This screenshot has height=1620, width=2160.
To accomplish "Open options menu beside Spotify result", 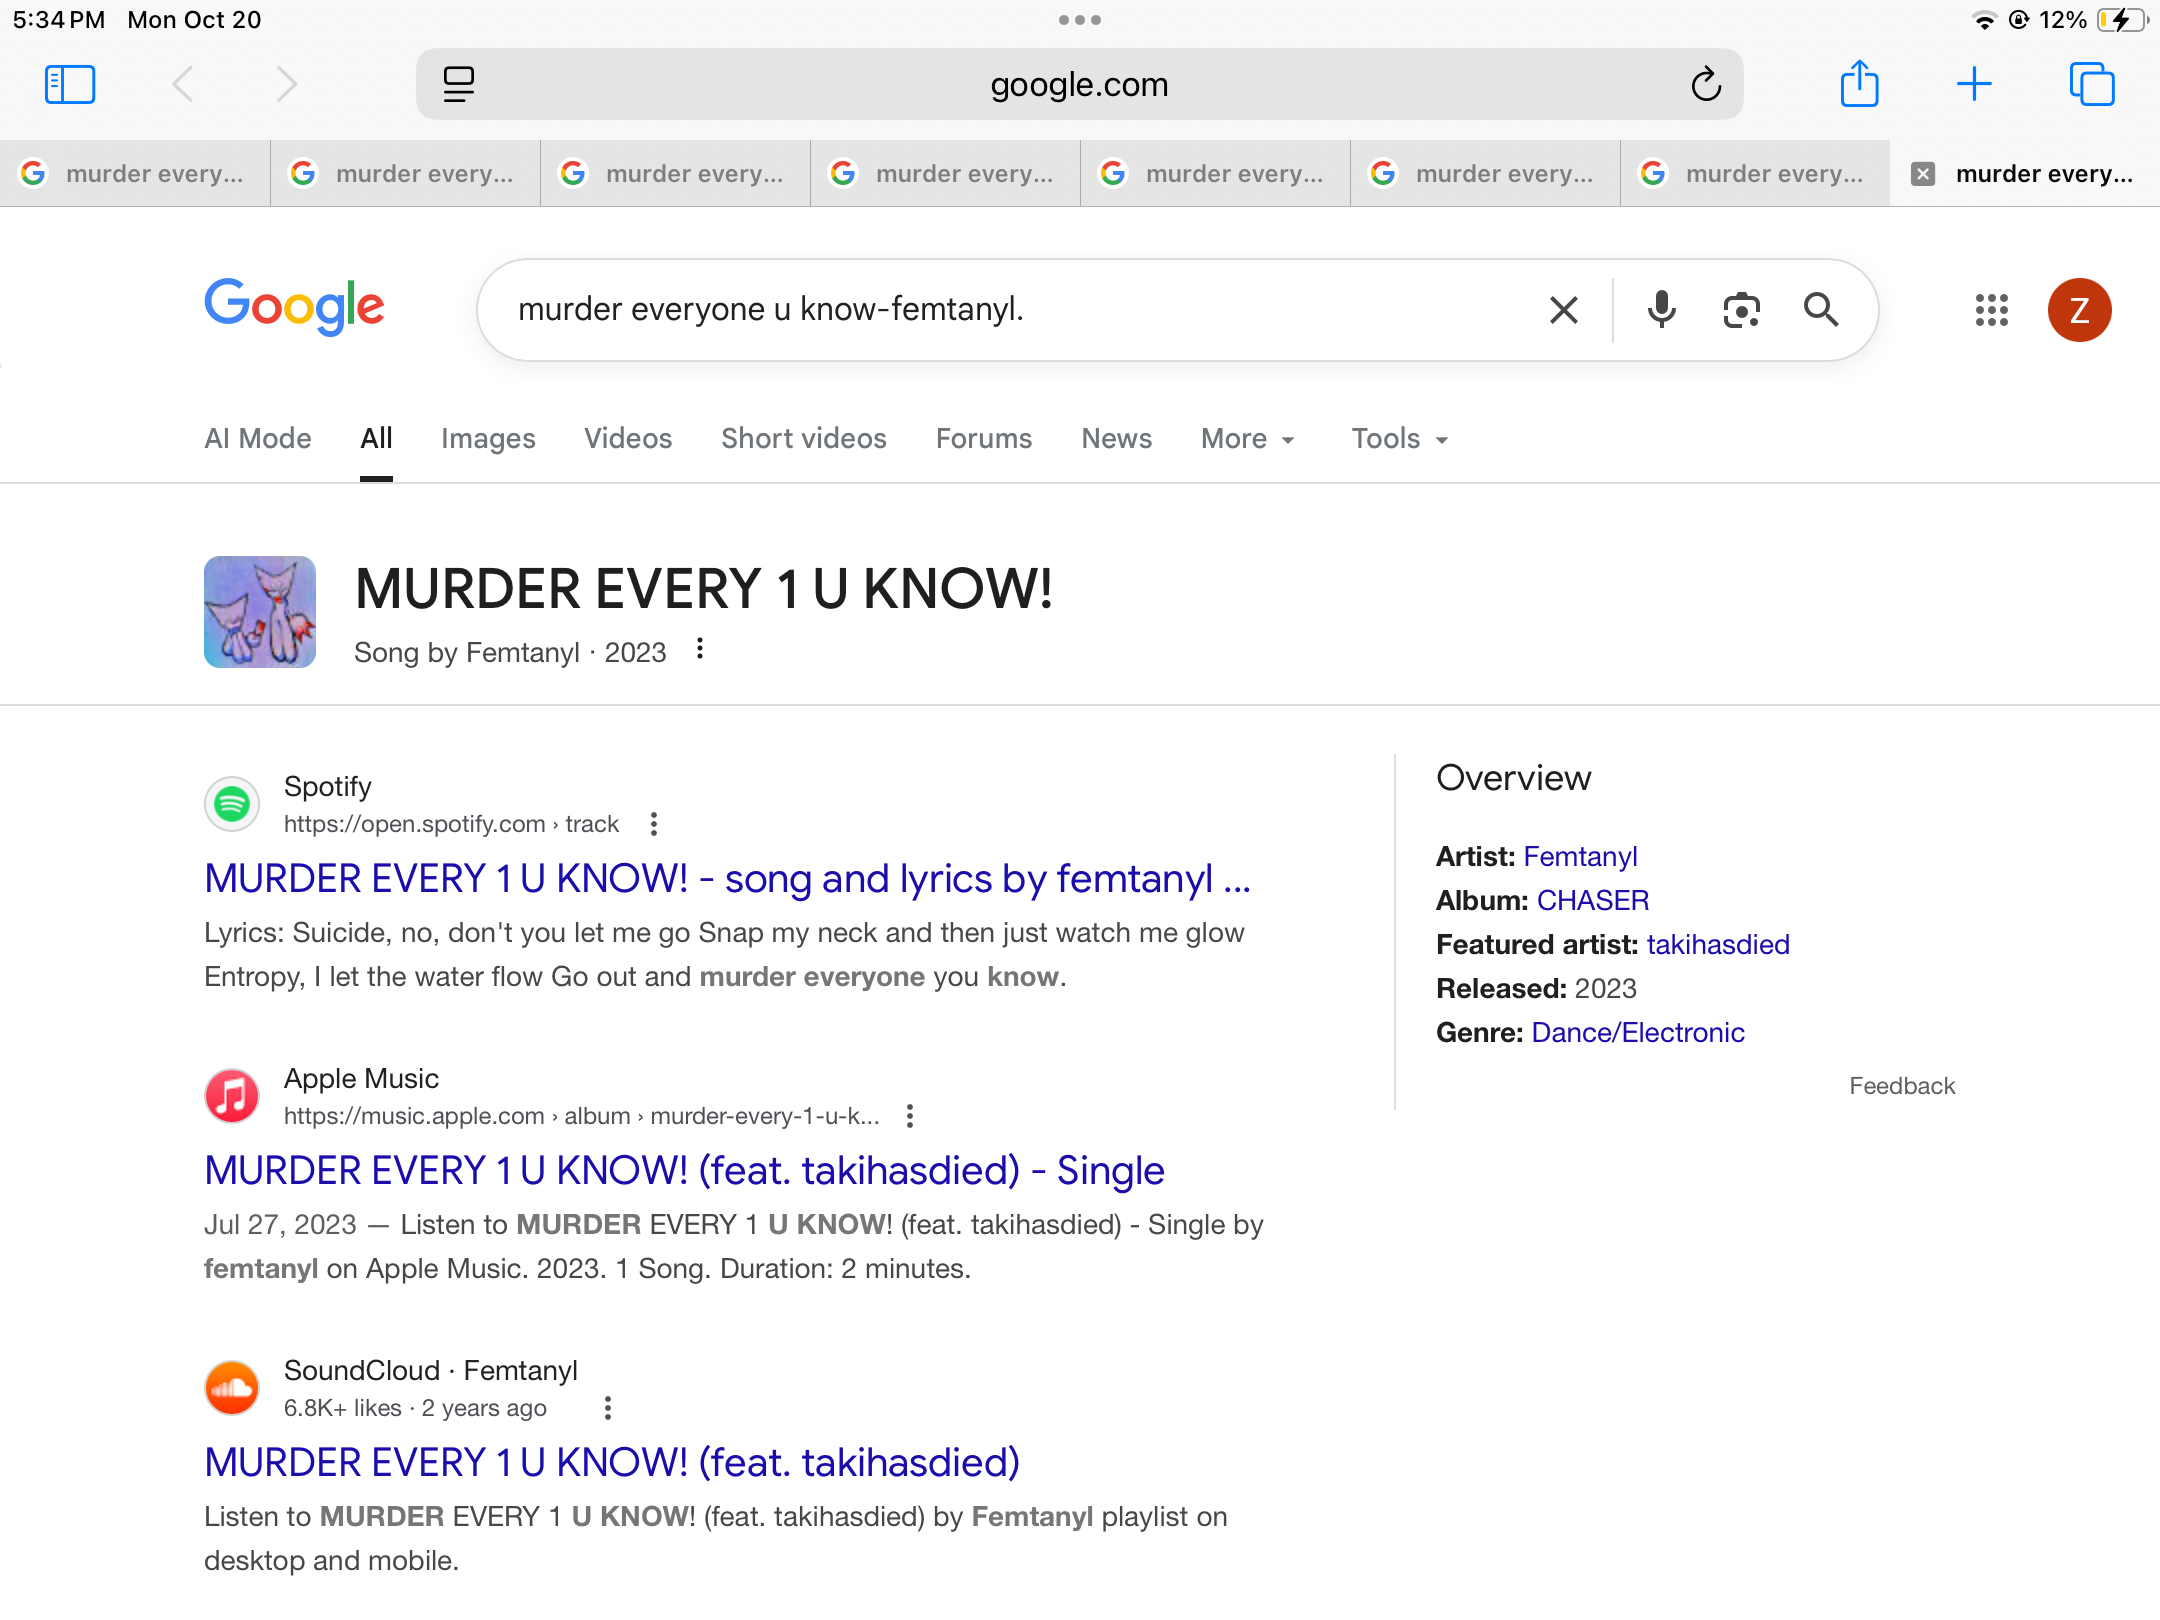I will pos(654,824).
